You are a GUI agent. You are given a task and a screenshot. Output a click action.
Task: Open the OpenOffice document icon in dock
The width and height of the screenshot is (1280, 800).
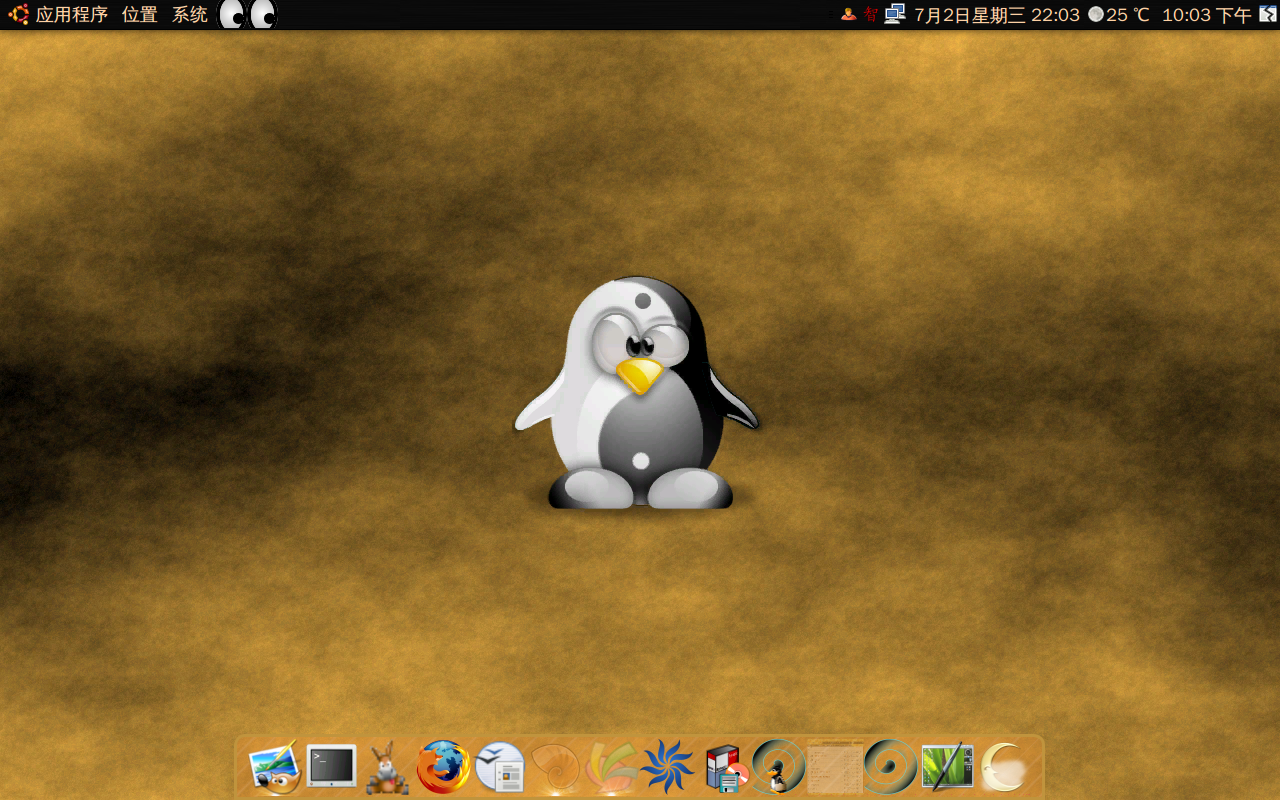click(x=500, y=768)
